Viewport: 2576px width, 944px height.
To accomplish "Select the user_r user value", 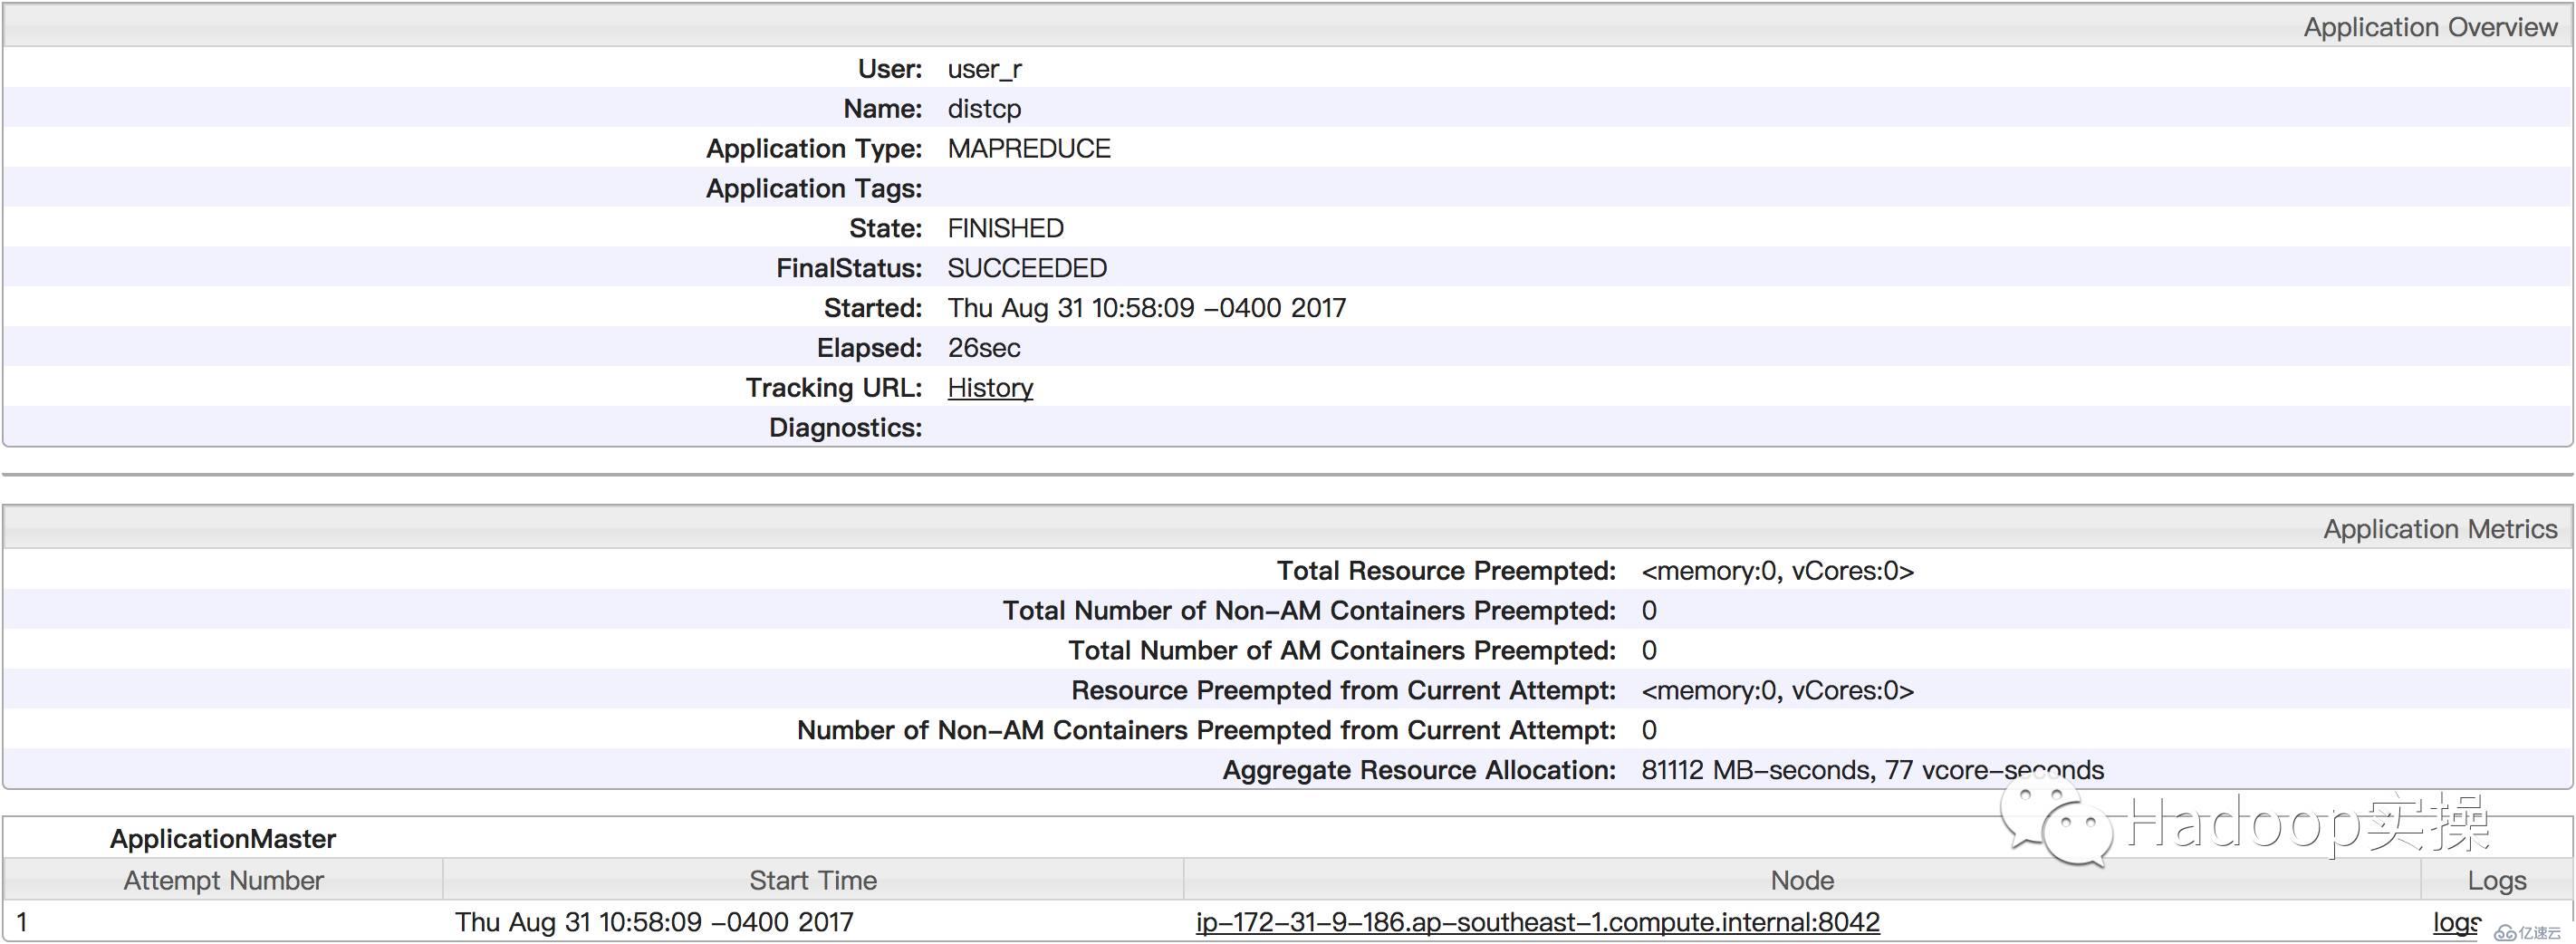I will 985,69.
